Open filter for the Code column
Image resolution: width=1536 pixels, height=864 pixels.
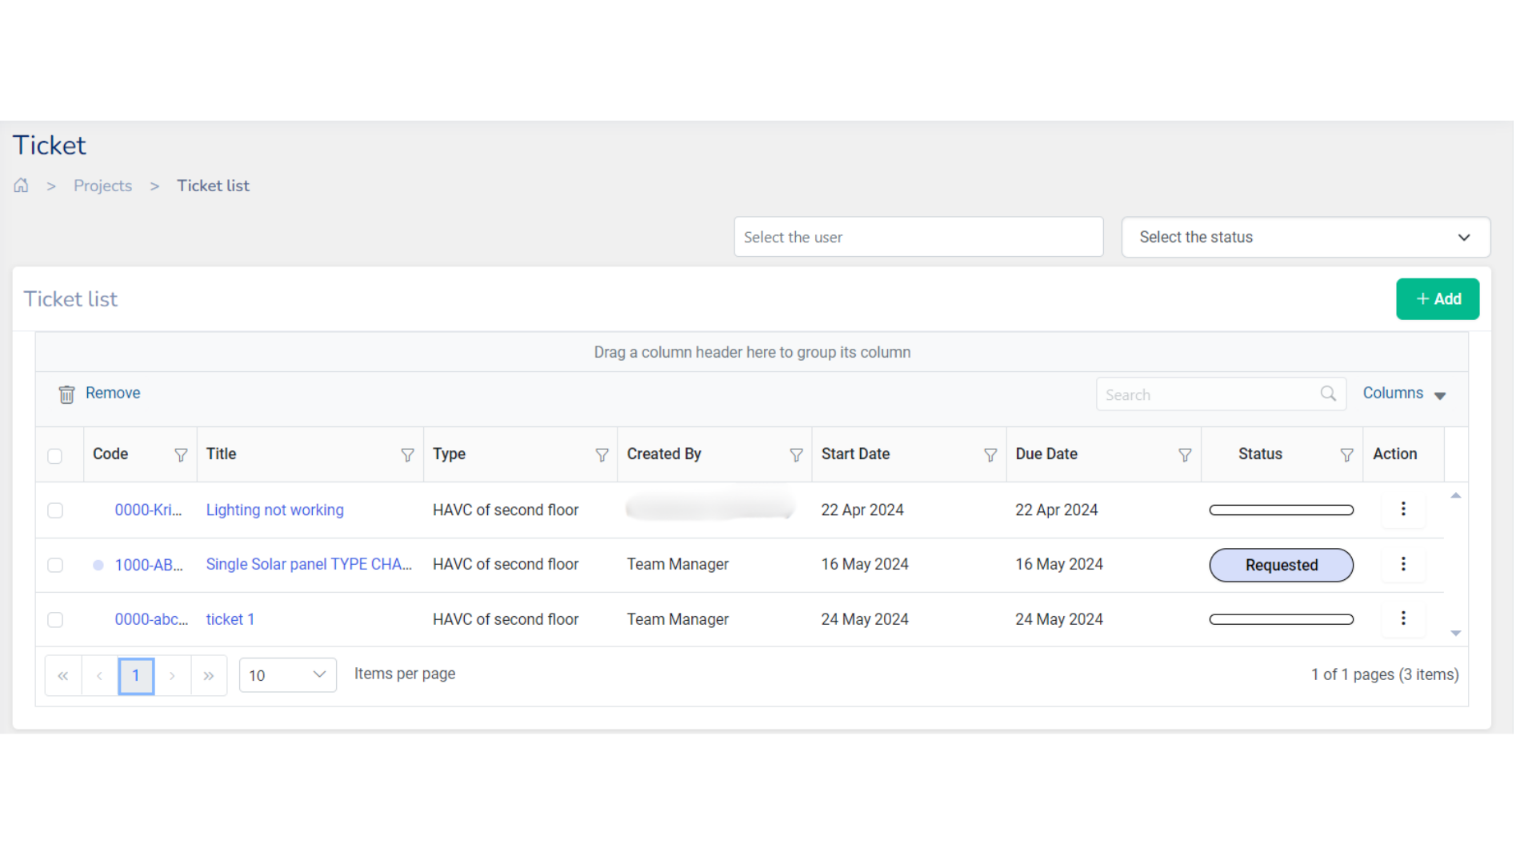pyautogui.click(x=181, y=455)
